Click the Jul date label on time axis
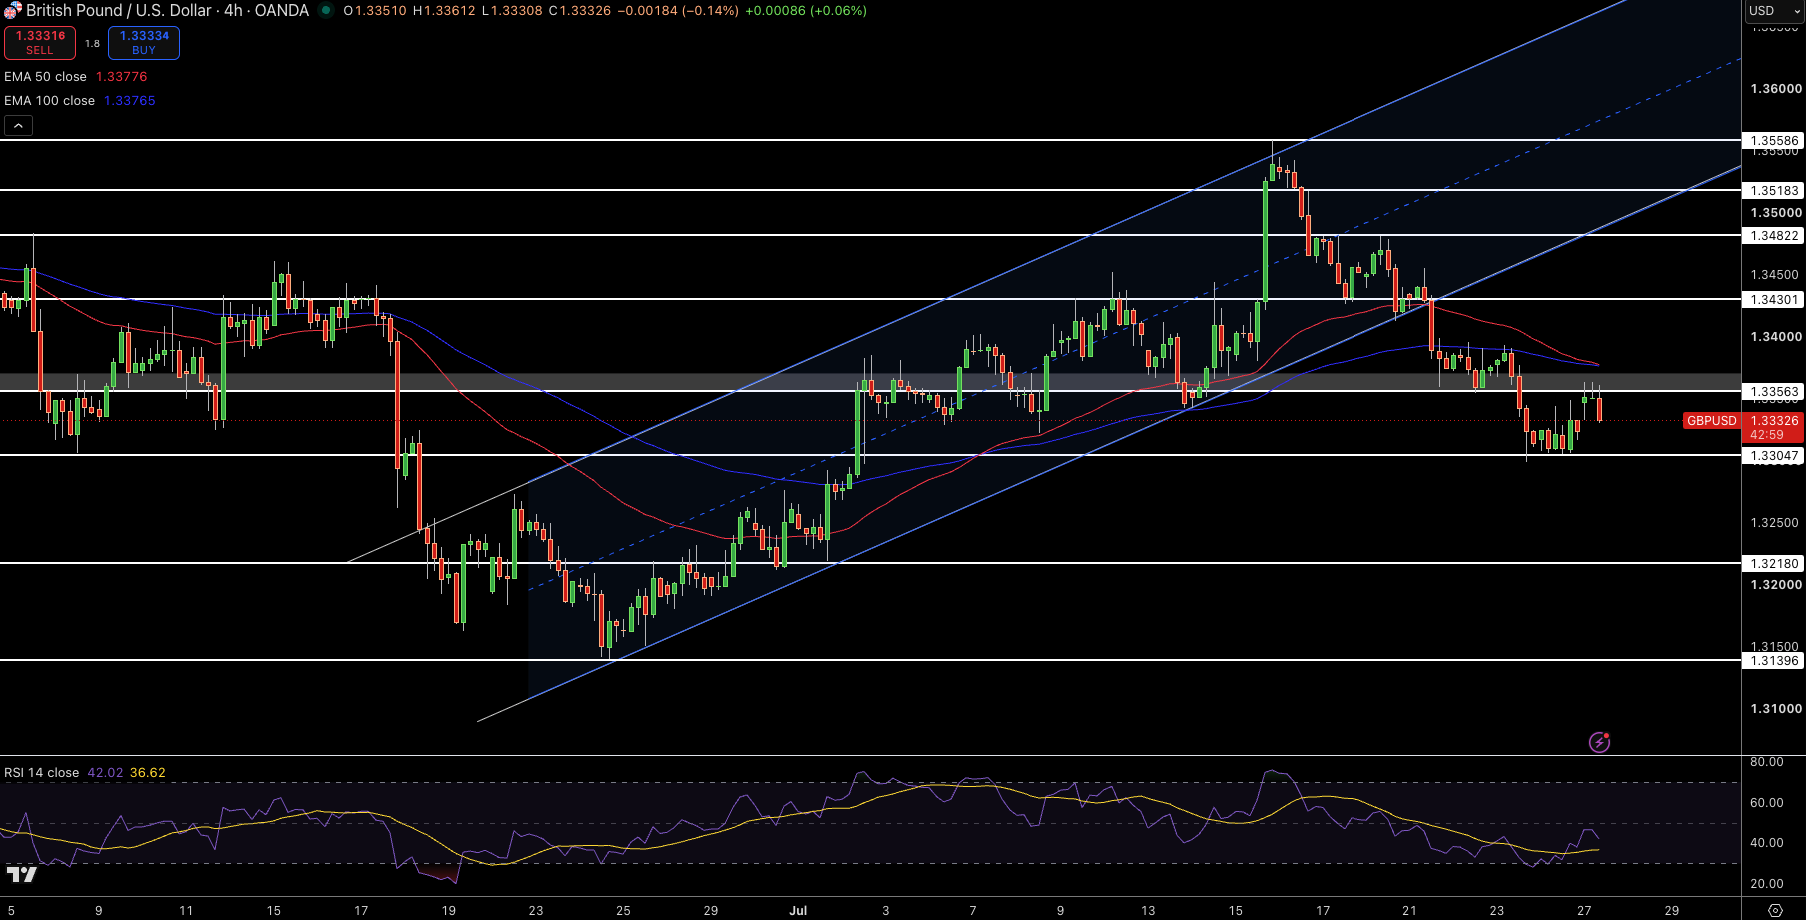Screen dimensions: 1806x920 798,911
